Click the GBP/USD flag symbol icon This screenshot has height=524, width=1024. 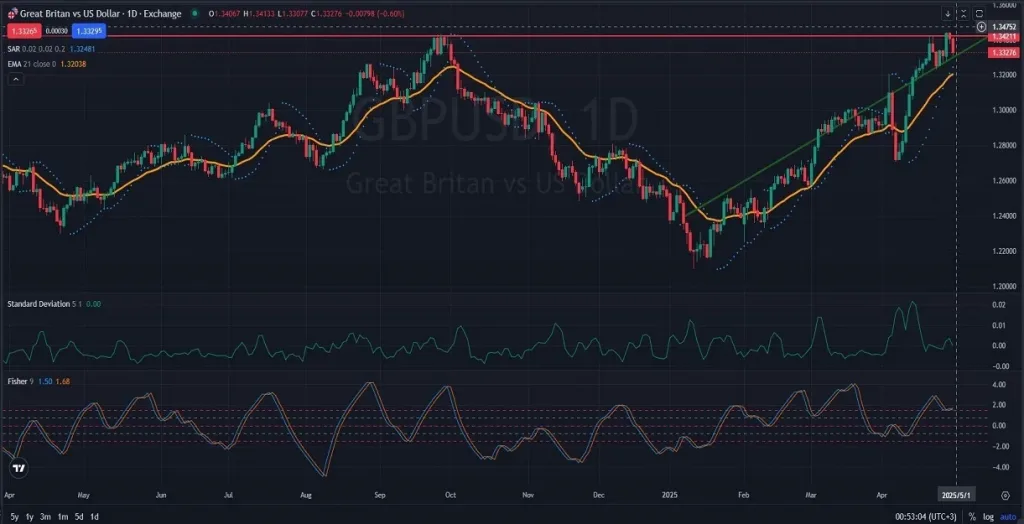12,14
